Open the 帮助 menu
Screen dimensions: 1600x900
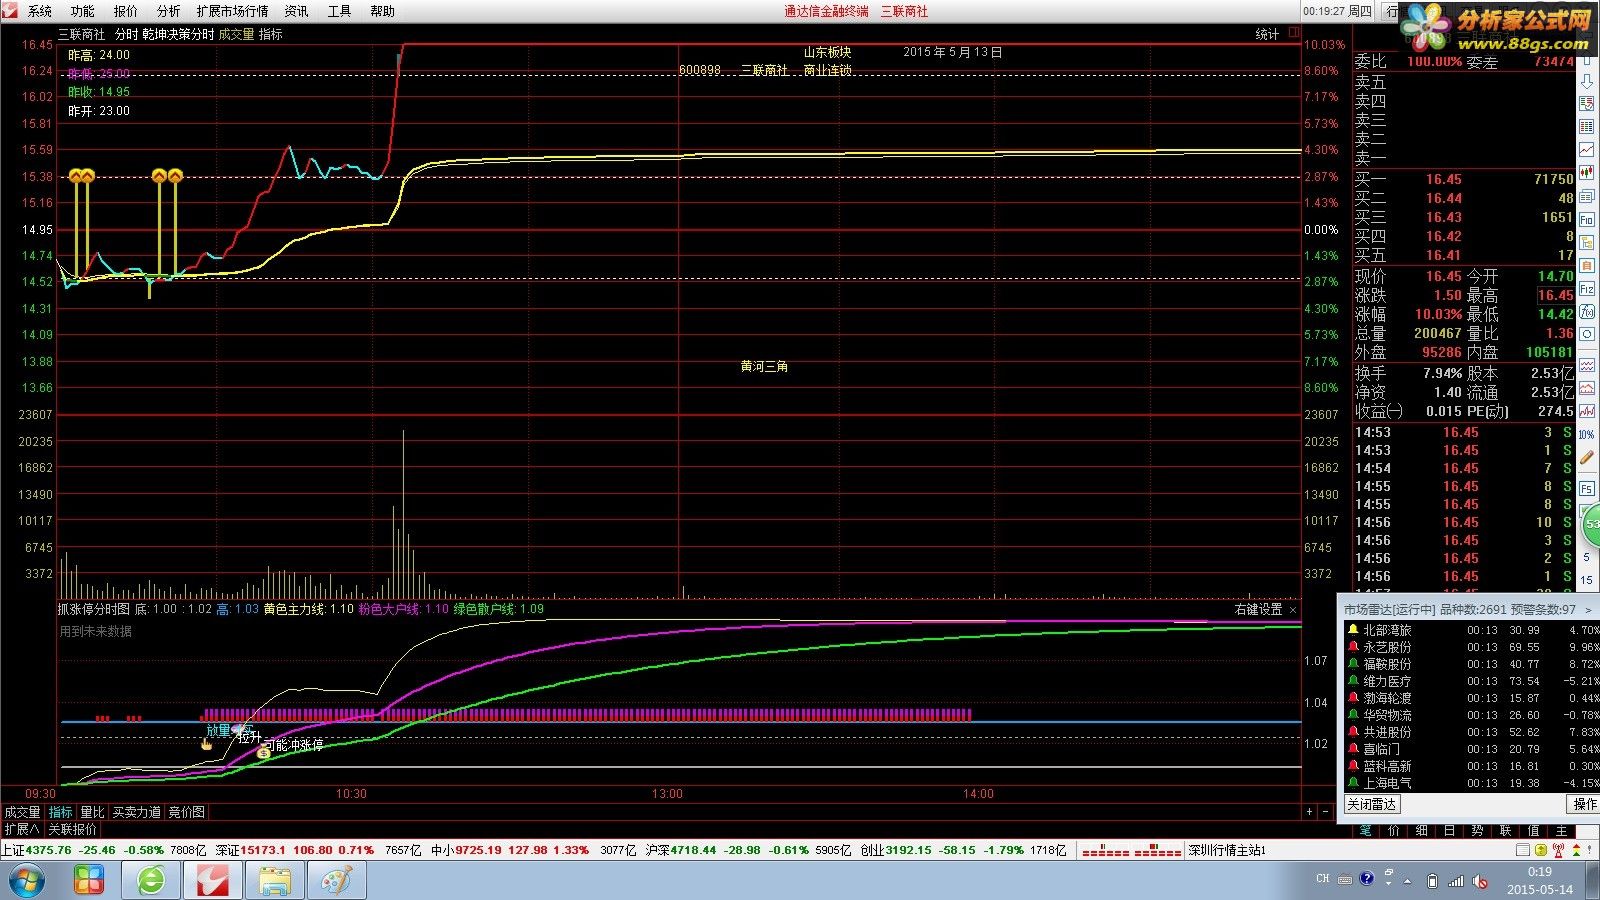point(383,11)
